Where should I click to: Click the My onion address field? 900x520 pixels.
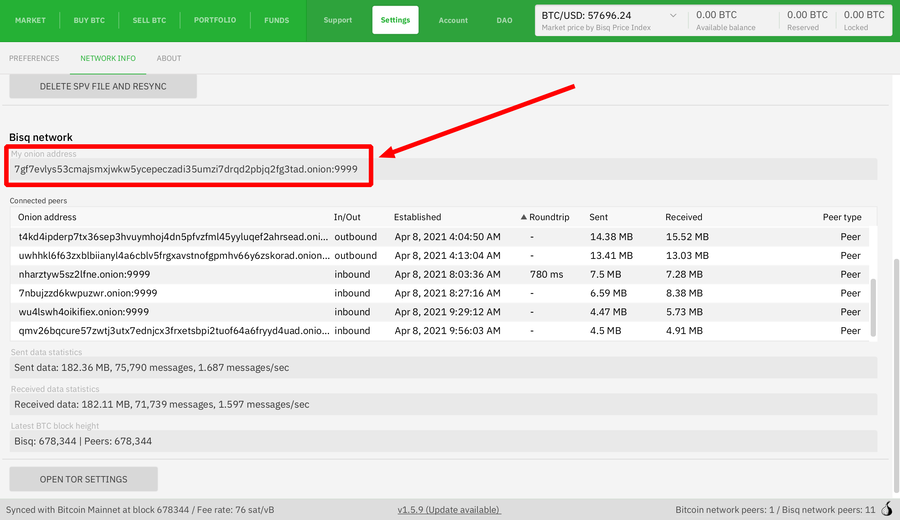click(440, 169)
